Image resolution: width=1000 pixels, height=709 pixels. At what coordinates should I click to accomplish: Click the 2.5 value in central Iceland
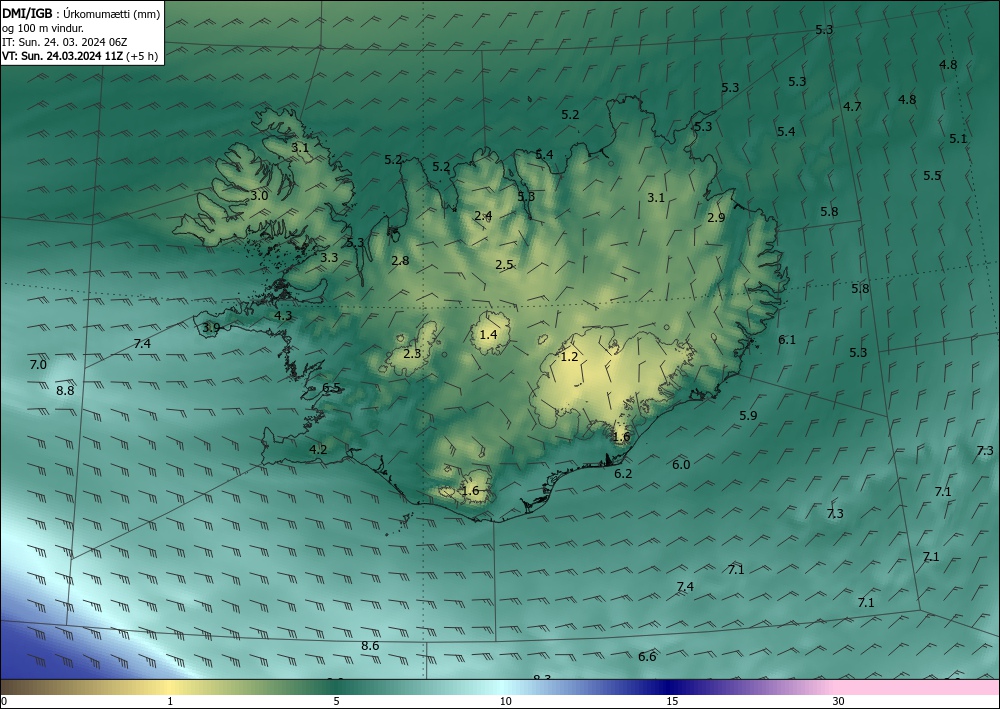tap(504, 265)
